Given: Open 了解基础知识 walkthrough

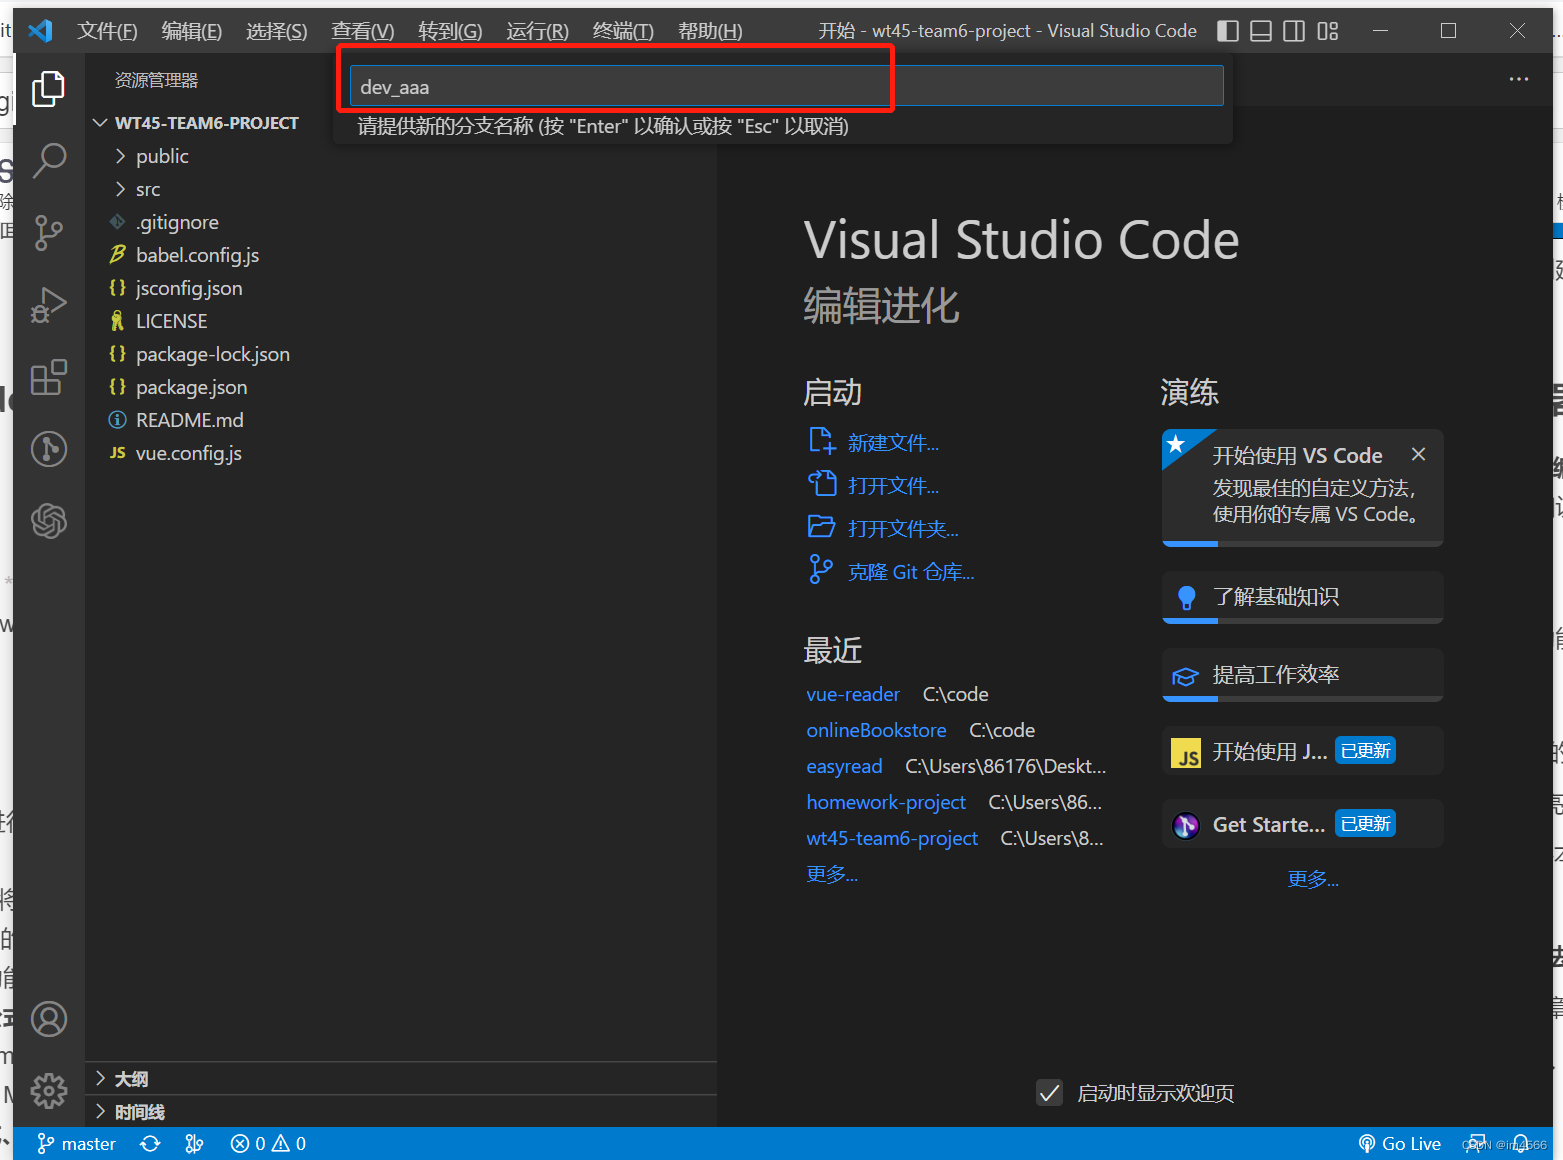Looking at the screenshot, I should coord(1302,597).
